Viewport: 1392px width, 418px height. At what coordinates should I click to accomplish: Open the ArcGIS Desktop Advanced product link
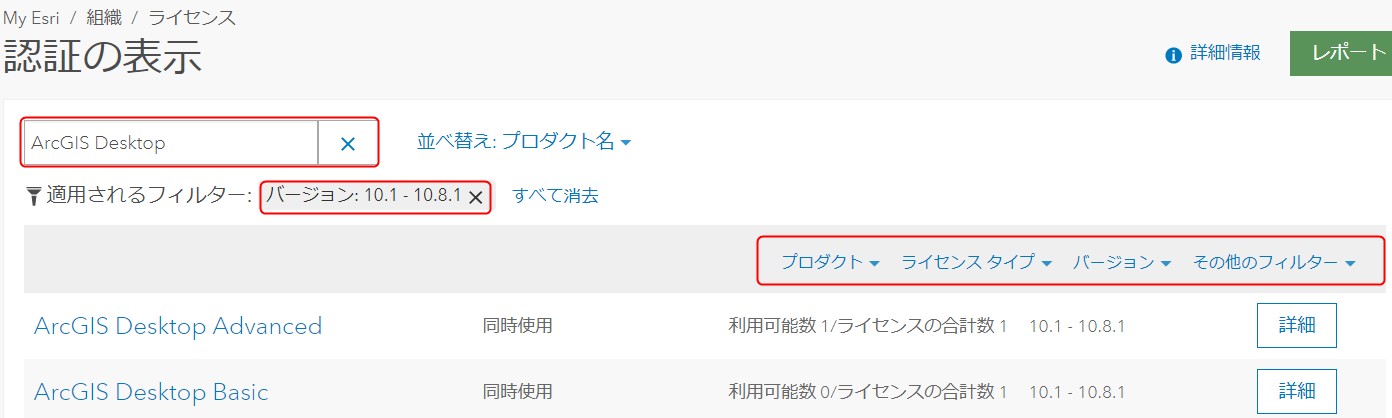point(178,325)
